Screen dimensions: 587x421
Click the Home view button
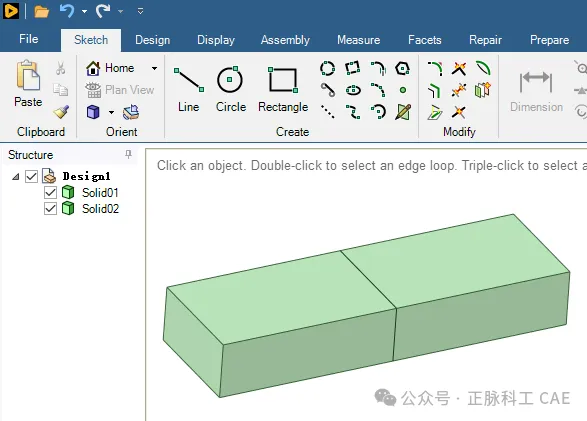[x=110, y=68]
